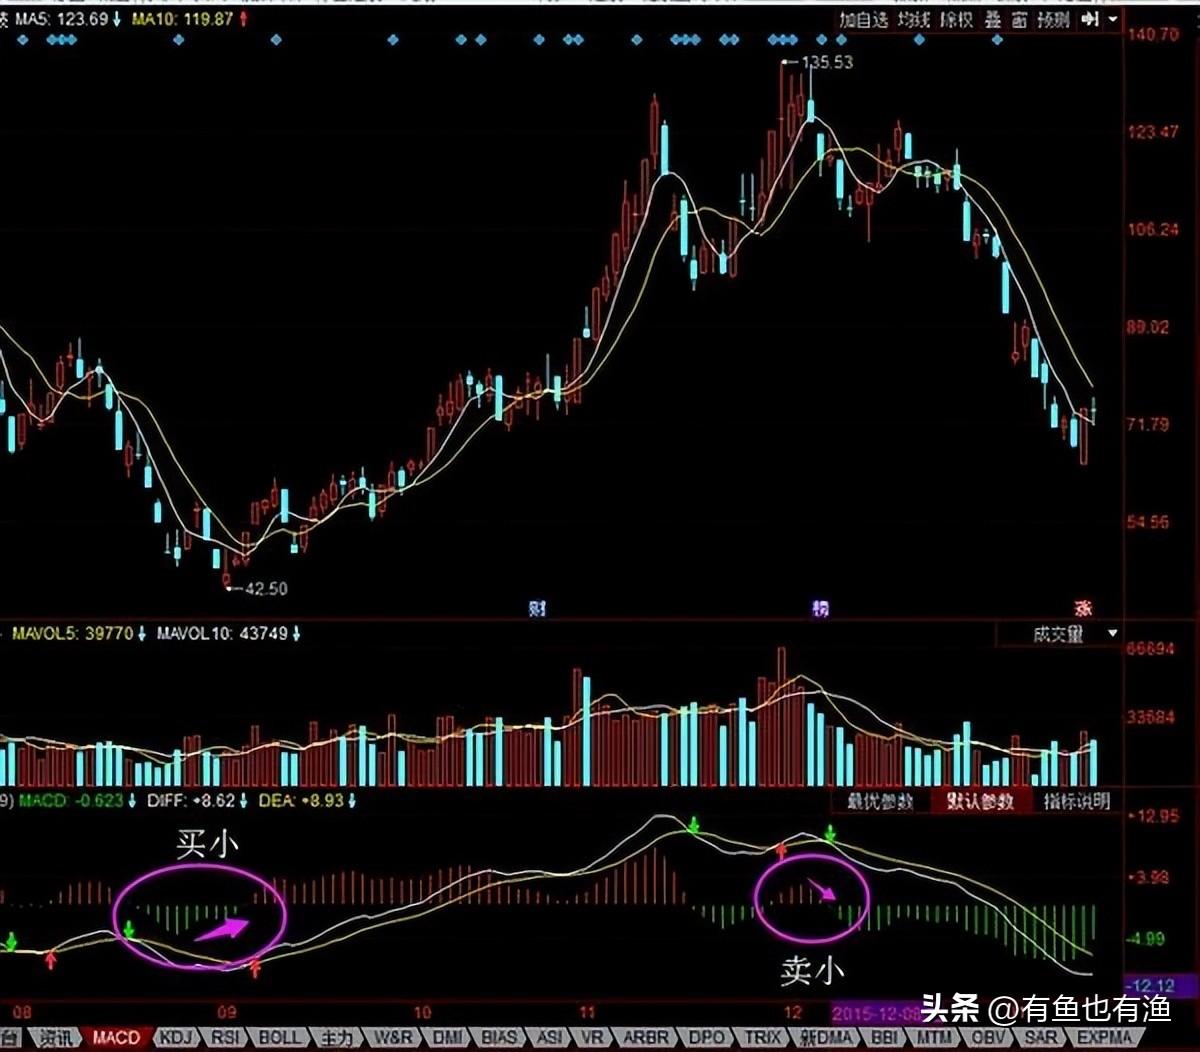
Task: Click the jump-to-end arrow icon
Action: click(x=1090, y=20)
